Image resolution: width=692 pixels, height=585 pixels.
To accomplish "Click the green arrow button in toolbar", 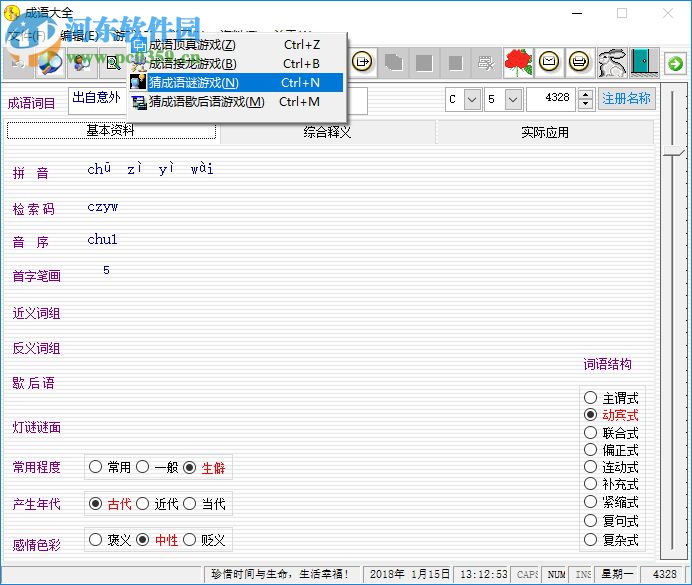I will tap(675, 64).
